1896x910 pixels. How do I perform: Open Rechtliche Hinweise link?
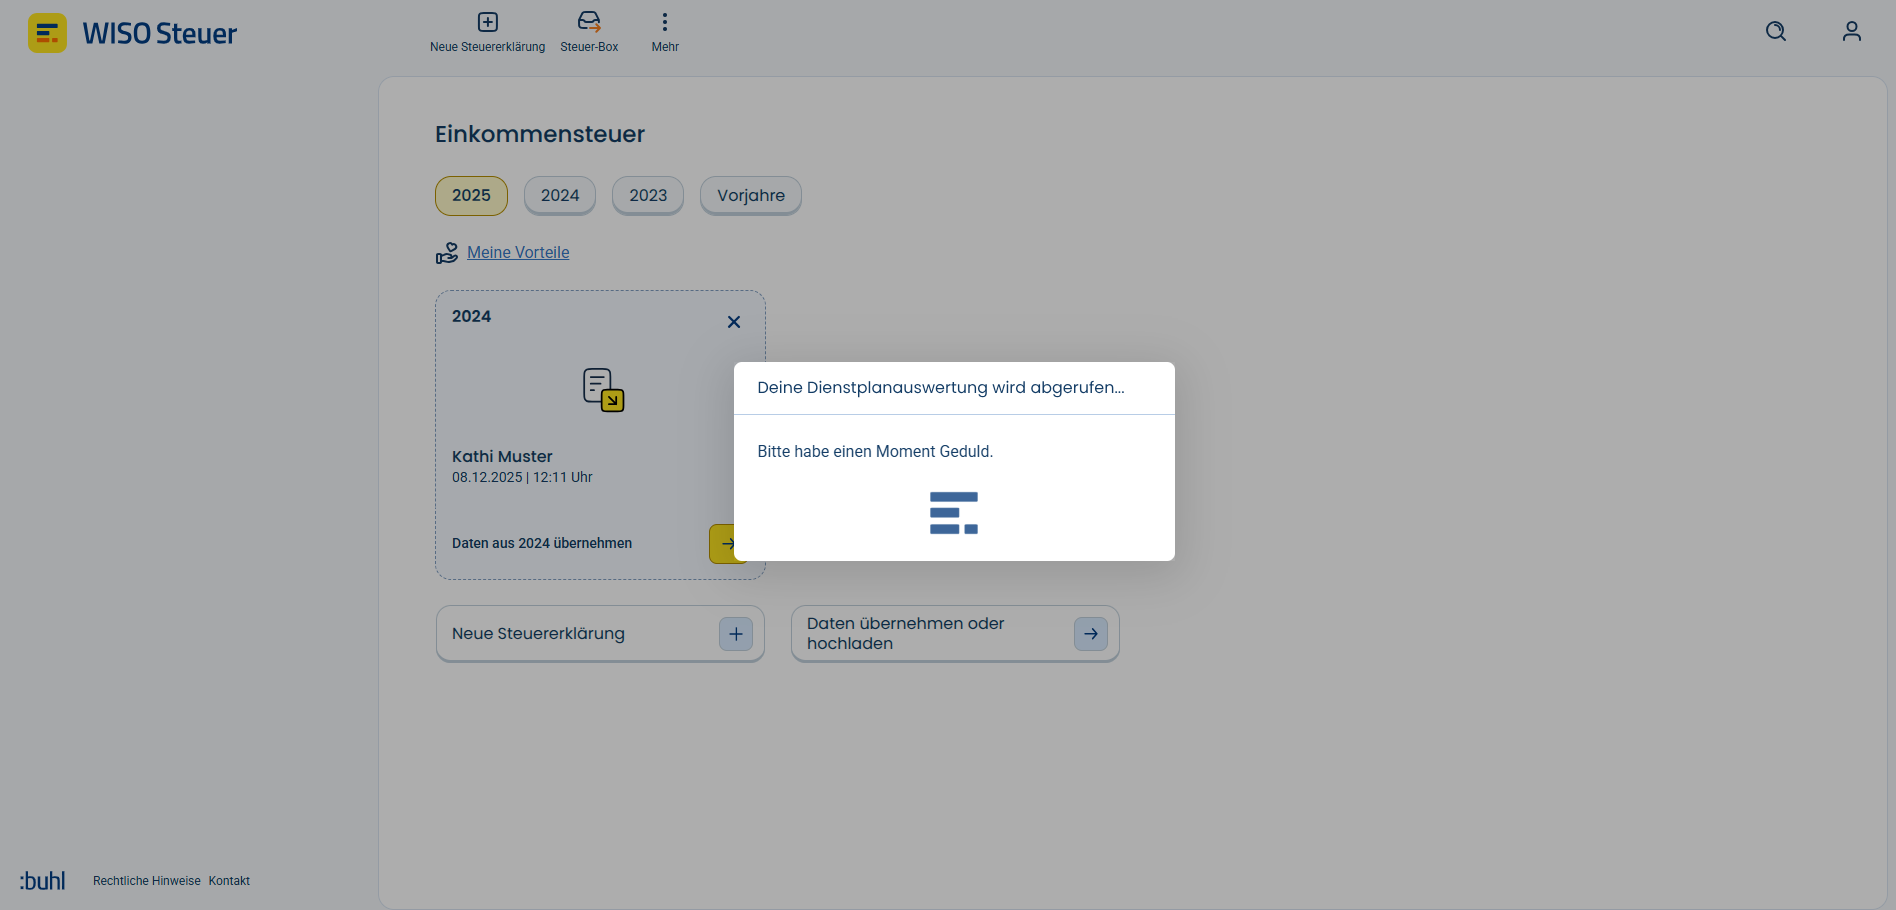click(147, 881)
